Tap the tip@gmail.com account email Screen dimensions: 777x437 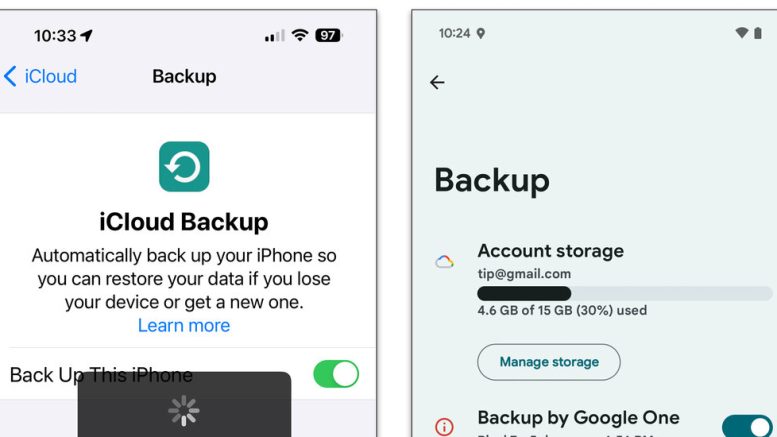click(x=524, y=274)
